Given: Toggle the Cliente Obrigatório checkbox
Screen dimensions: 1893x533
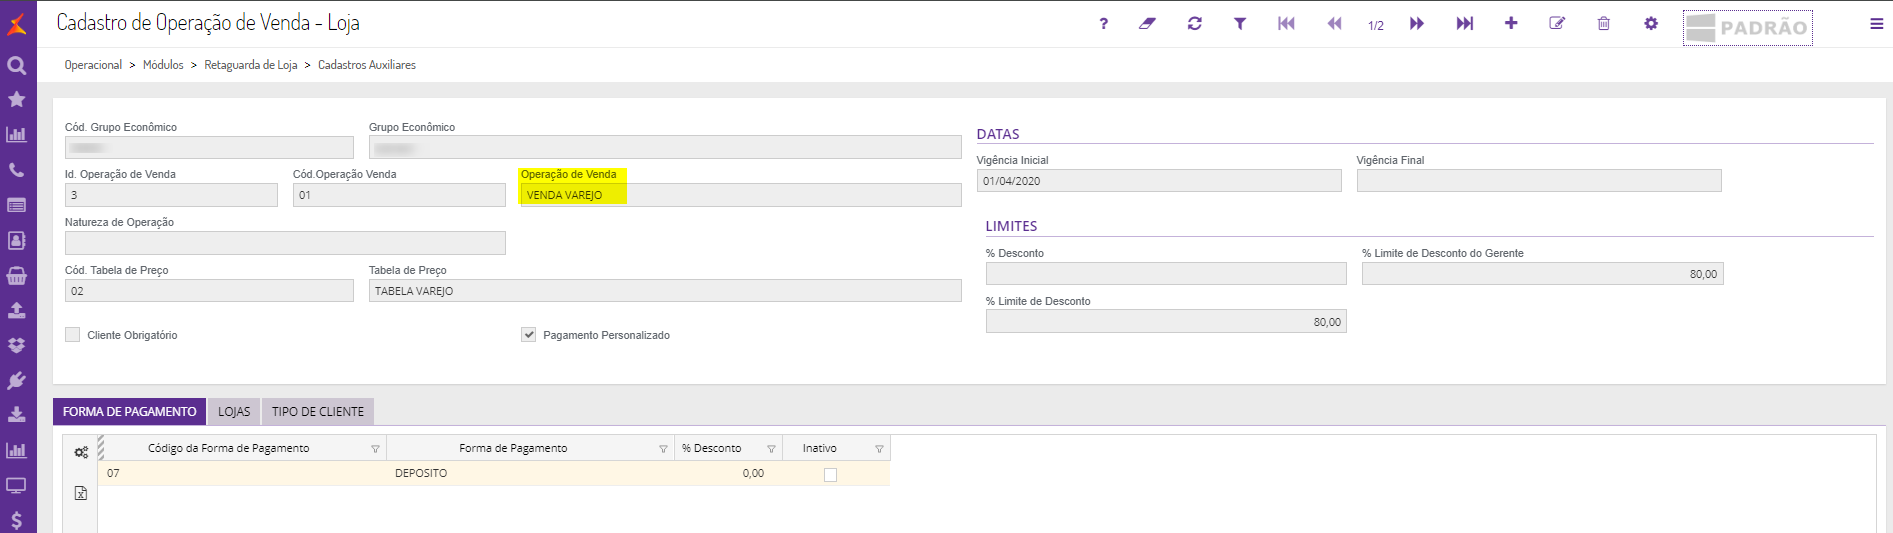Looking at the screenshot, I should tap(72, 335).
